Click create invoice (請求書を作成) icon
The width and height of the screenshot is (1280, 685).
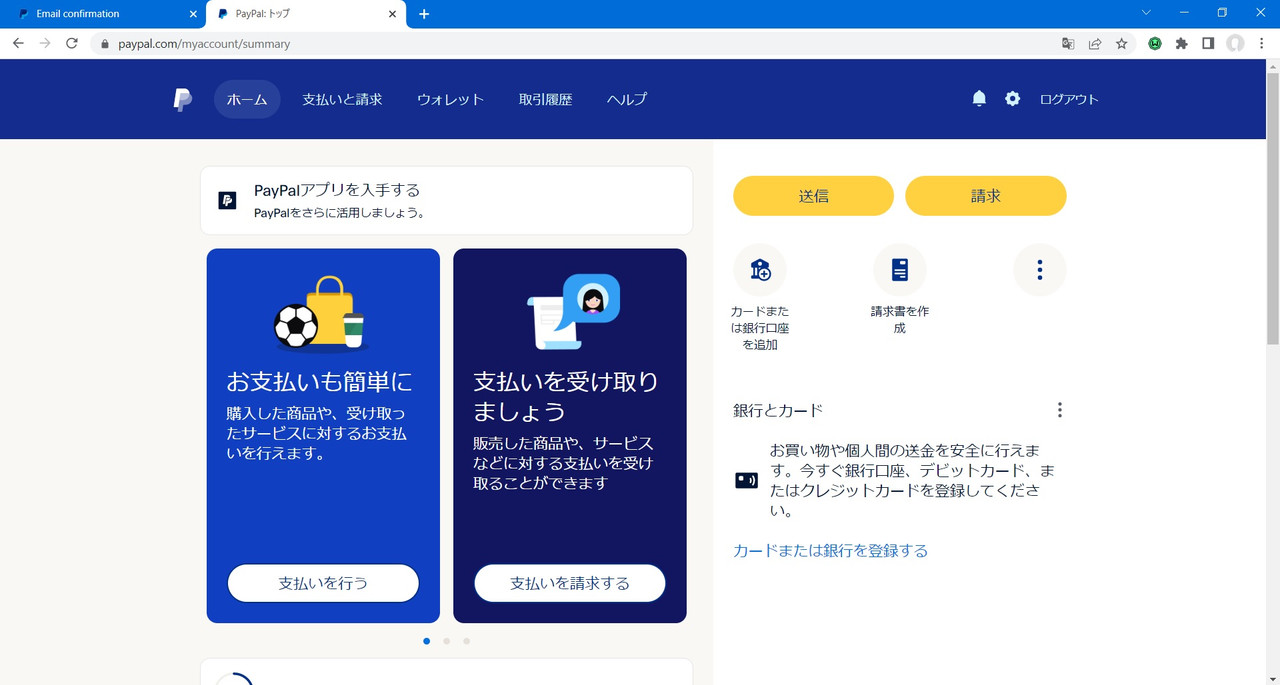tap(900, 269)
